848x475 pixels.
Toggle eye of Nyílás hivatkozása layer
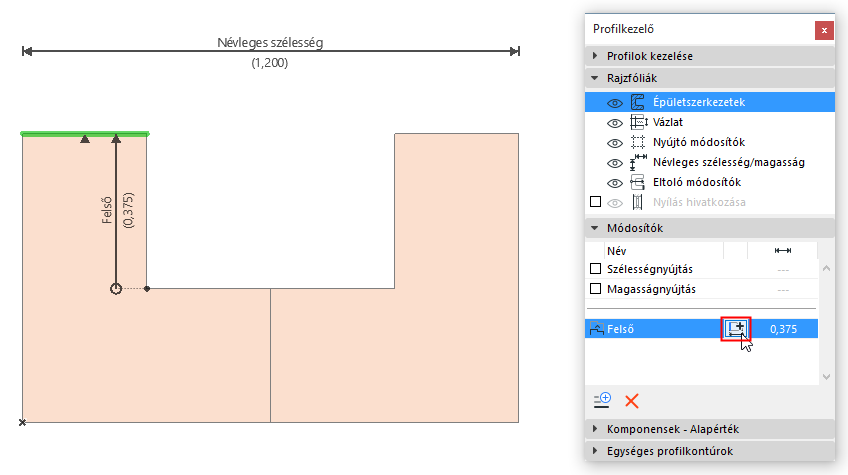pyautogui.click(x=614, y=203)
